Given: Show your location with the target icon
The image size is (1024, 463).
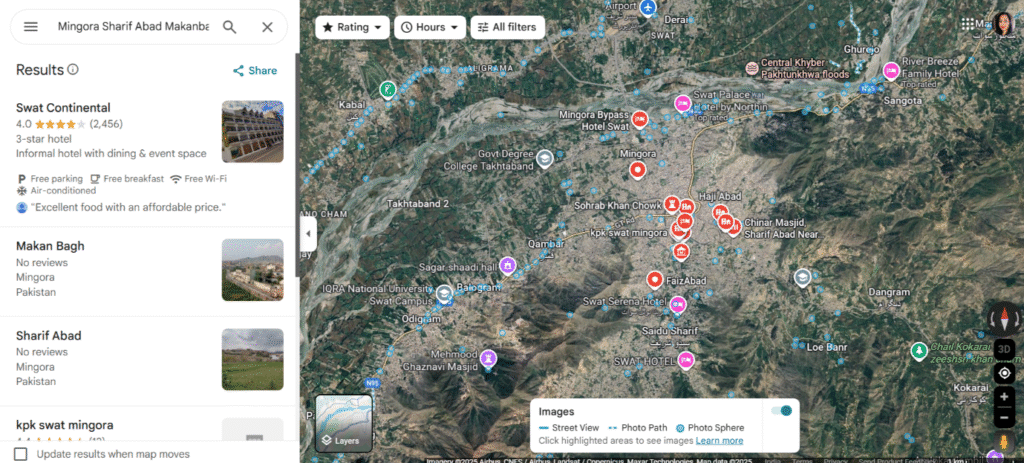Looking at the screenshot, I should point(1004,373).
